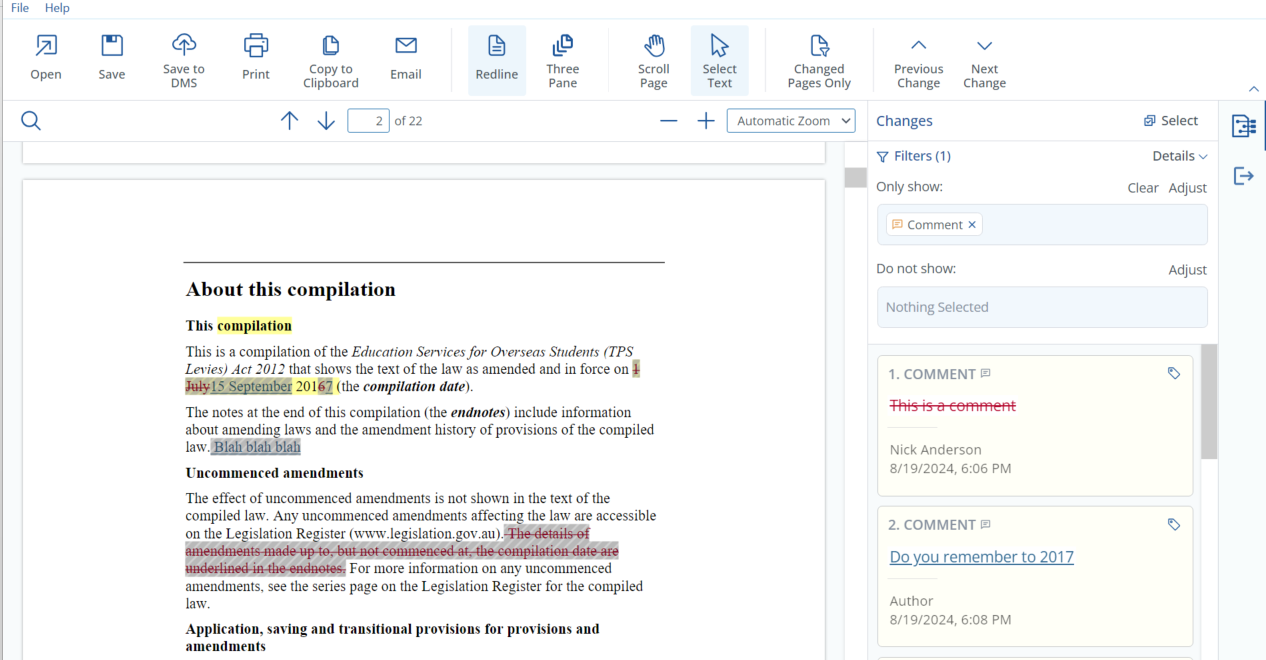Zoom out with the minus icon
The image size is (1266, 660).
point(669,121)
